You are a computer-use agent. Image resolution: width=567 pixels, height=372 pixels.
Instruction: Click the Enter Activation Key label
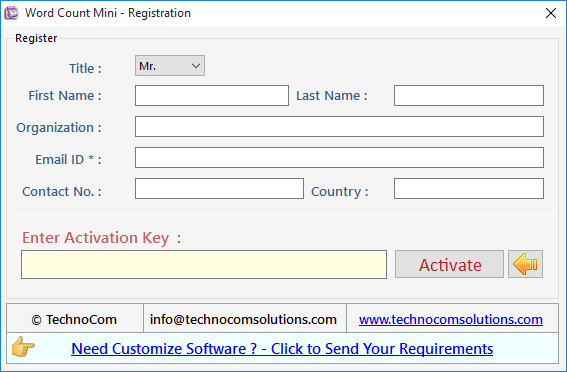[101, 238]
